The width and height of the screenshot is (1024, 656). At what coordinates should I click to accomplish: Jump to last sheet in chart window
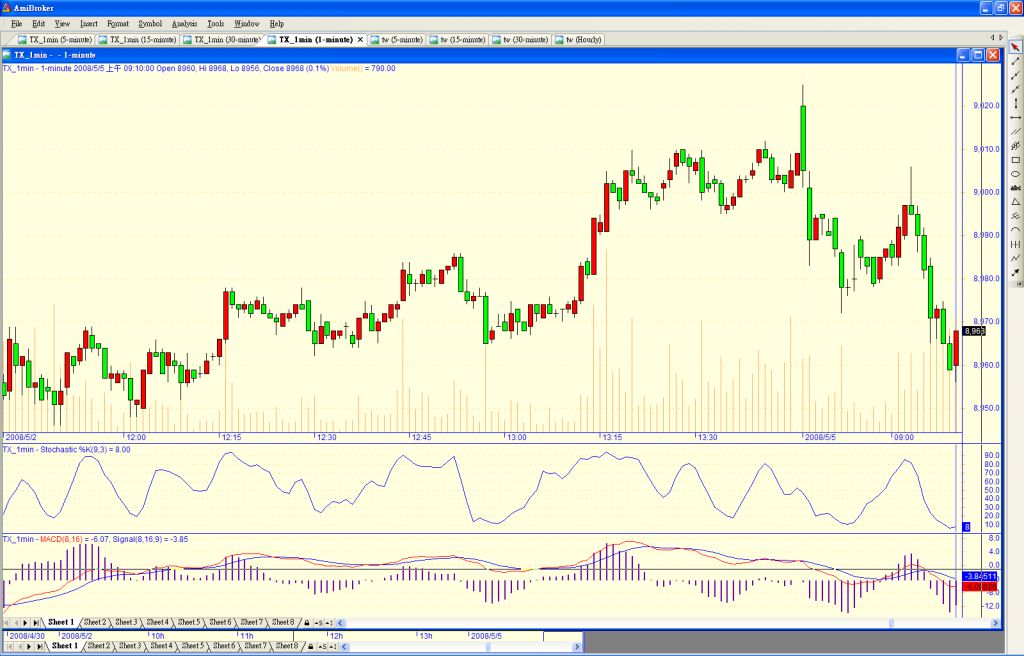pos(35,623)
